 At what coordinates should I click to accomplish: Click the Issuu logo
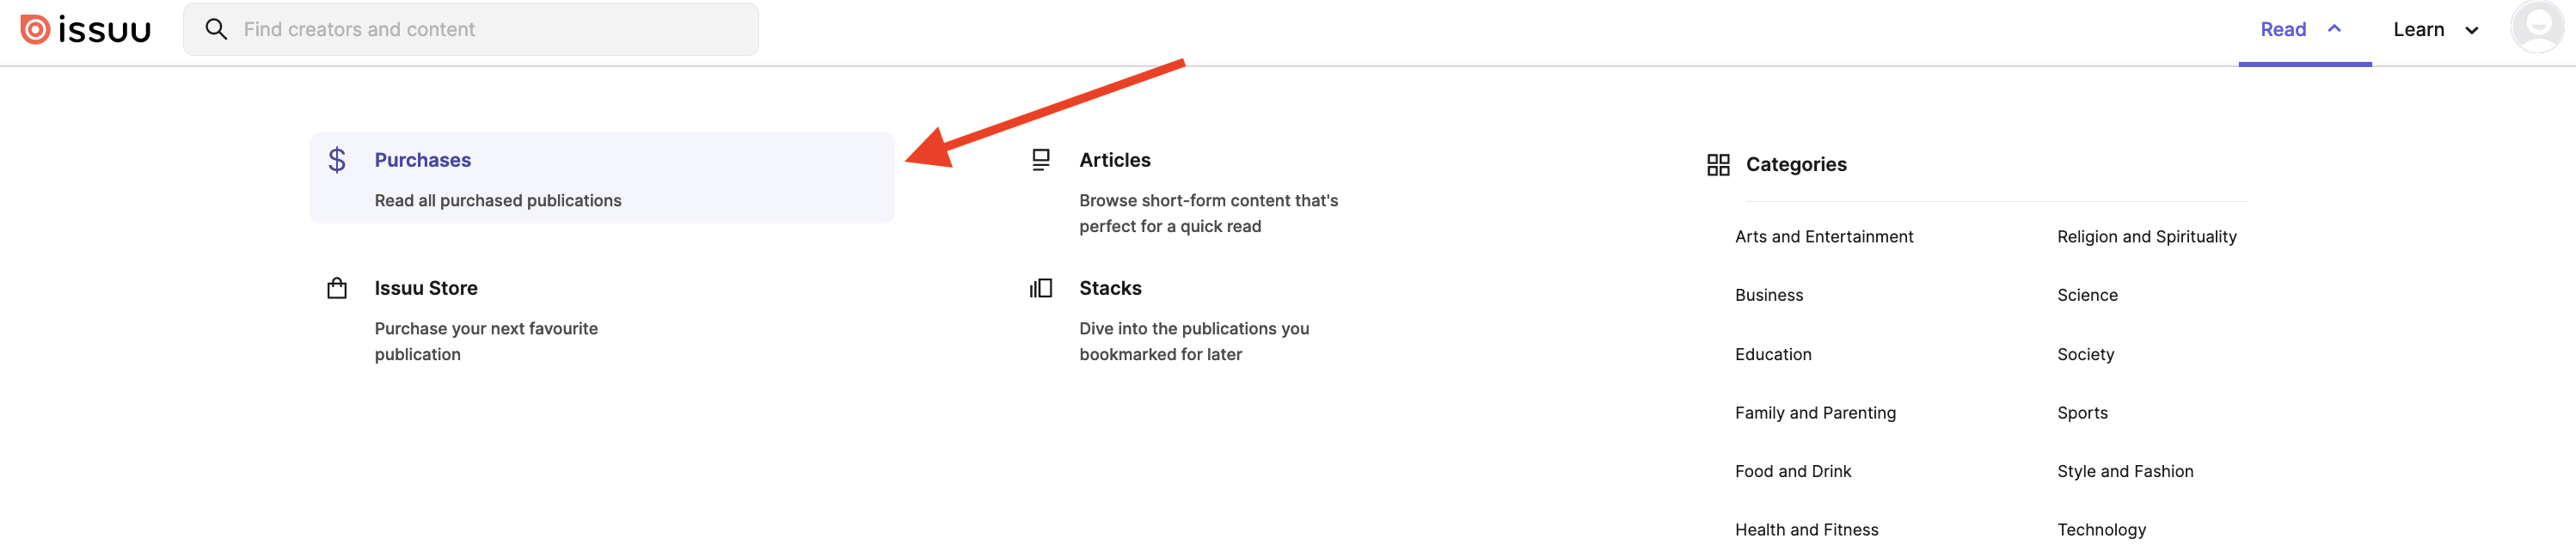point(85,29)
